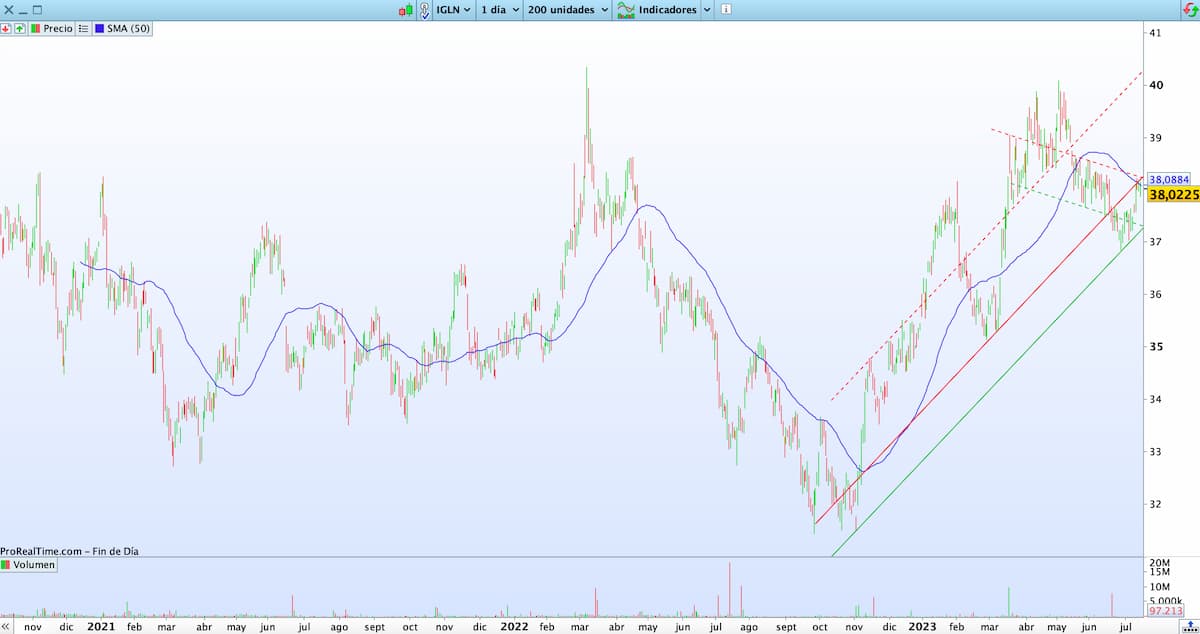Click the Volumen panel label
The height and width of the screenshot is (634, 1200).
click(33, 565)
